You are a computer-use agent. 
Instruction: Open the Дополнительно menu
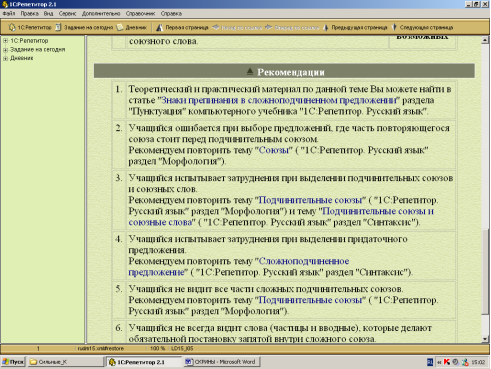pos(101,14)
